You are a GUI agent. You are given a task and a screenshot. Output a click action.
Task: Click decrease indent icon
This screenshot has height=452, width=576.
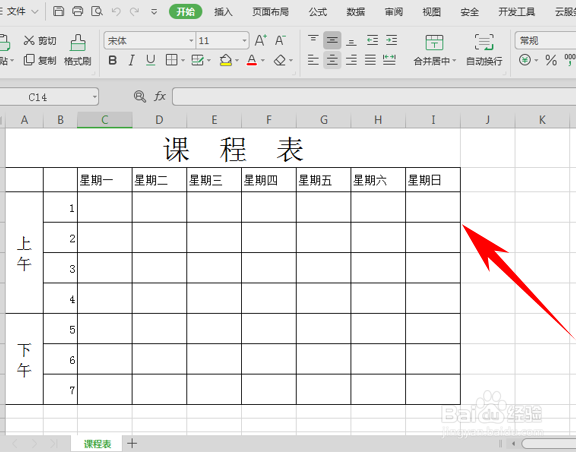(x=372, y=40)
